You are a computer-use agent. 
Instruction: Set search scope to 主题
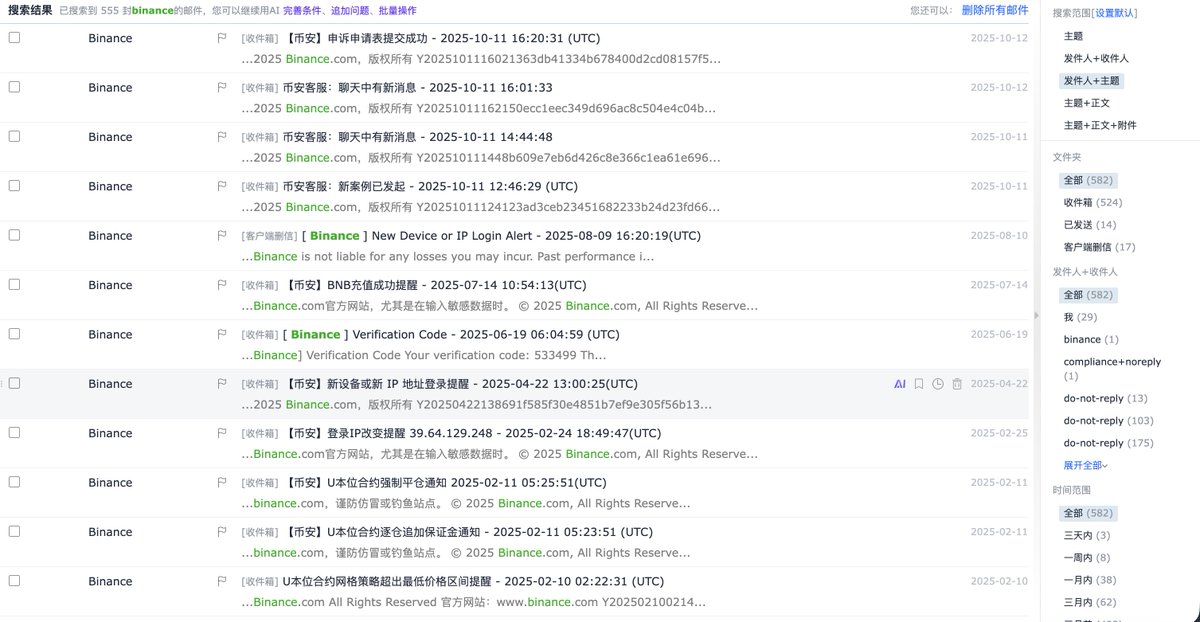1073,36
